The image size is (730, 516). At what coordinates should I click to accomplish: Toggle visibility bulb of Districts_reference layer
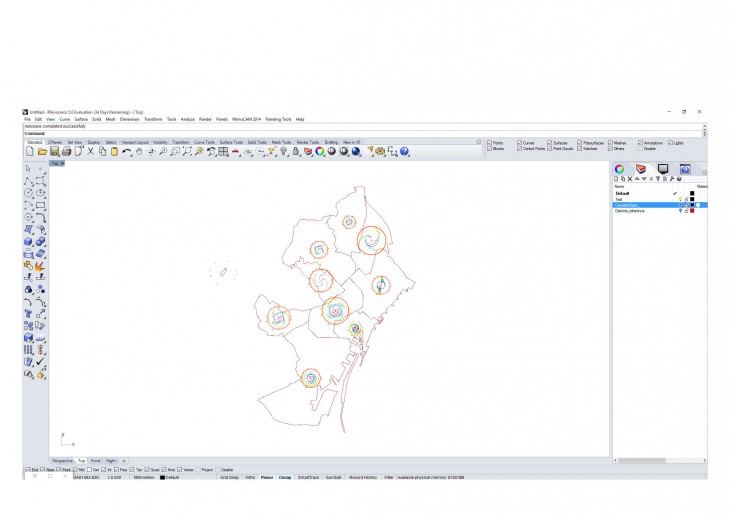click(x=680, y=211)
